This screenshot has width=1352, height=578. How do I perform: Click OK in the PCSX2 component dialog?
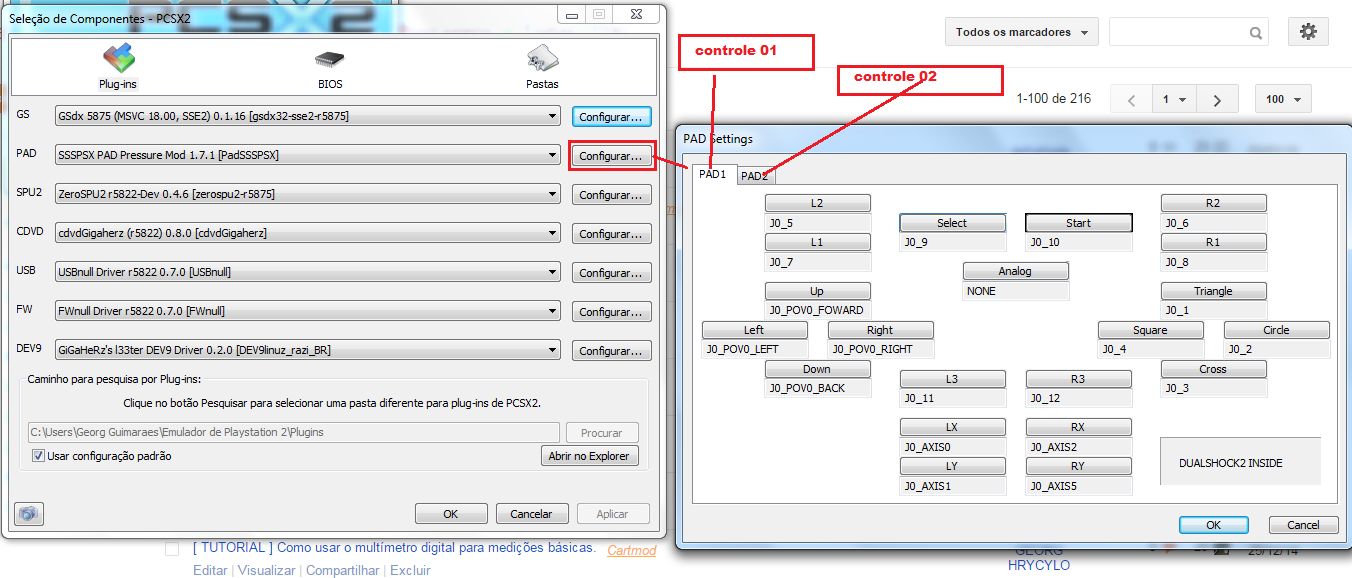coord(451,514)
